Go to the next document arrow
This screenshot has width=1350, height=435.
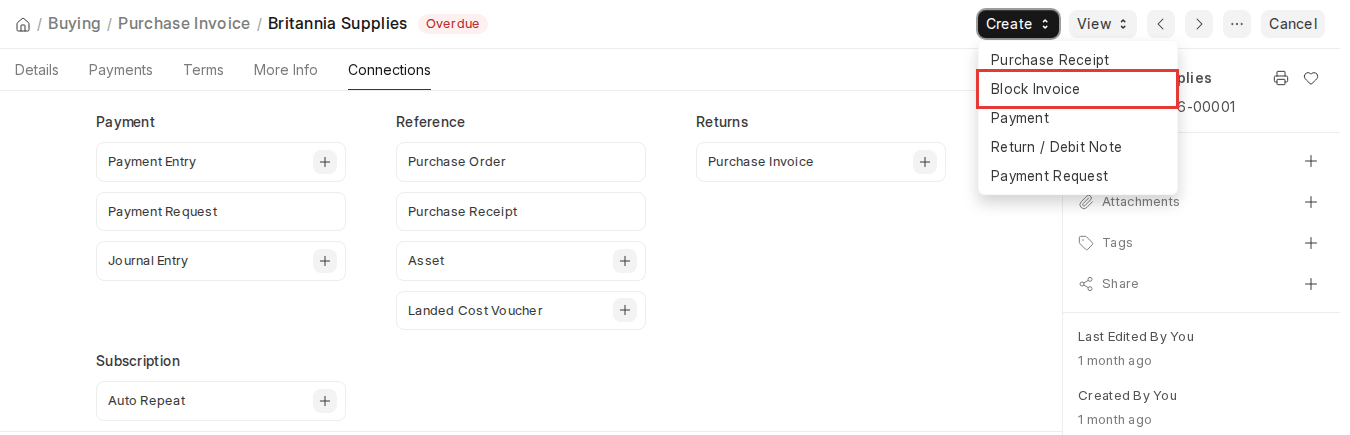(1199, 24)
